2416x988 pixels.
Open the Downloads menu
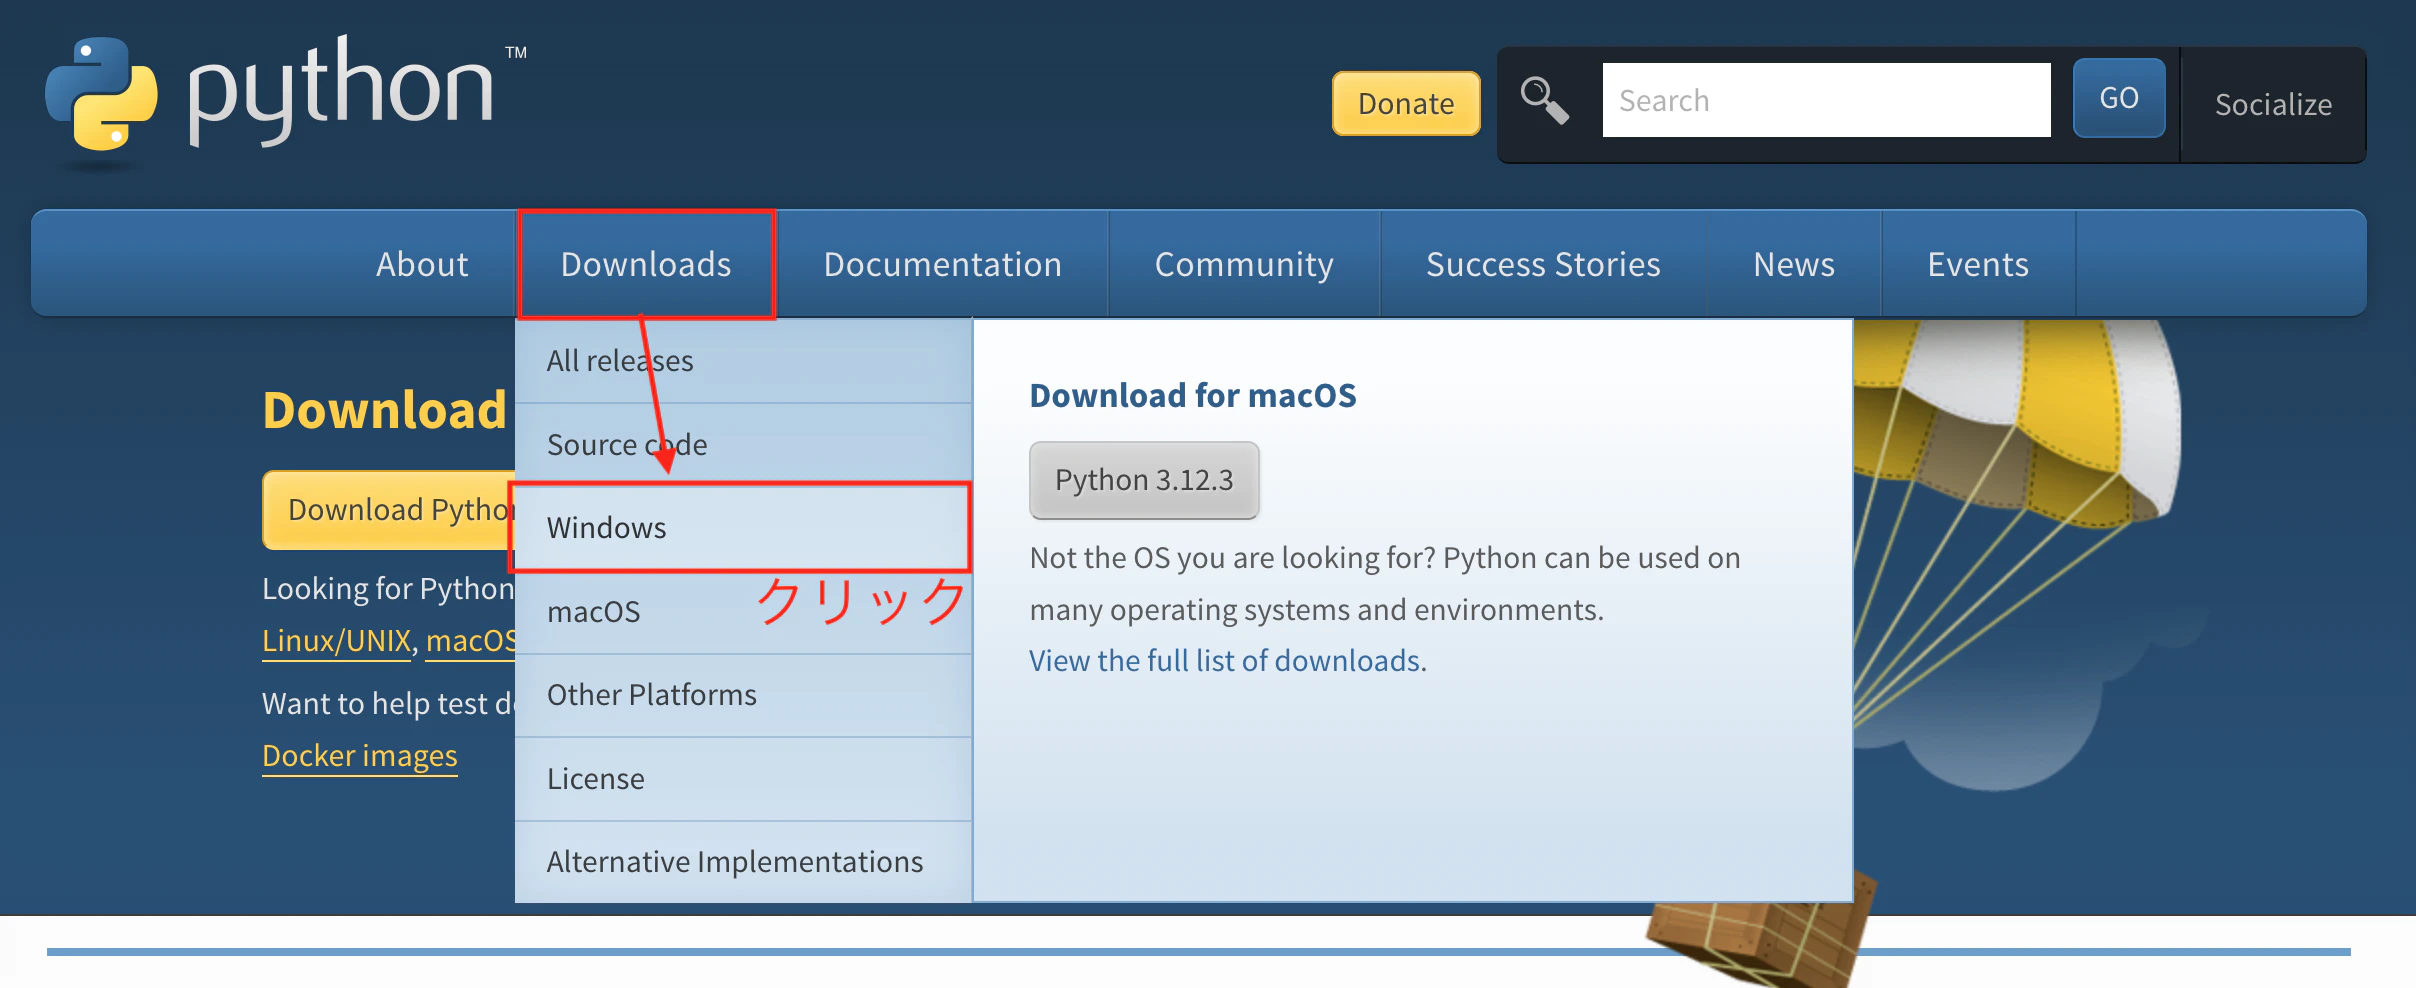pos(646,264)
